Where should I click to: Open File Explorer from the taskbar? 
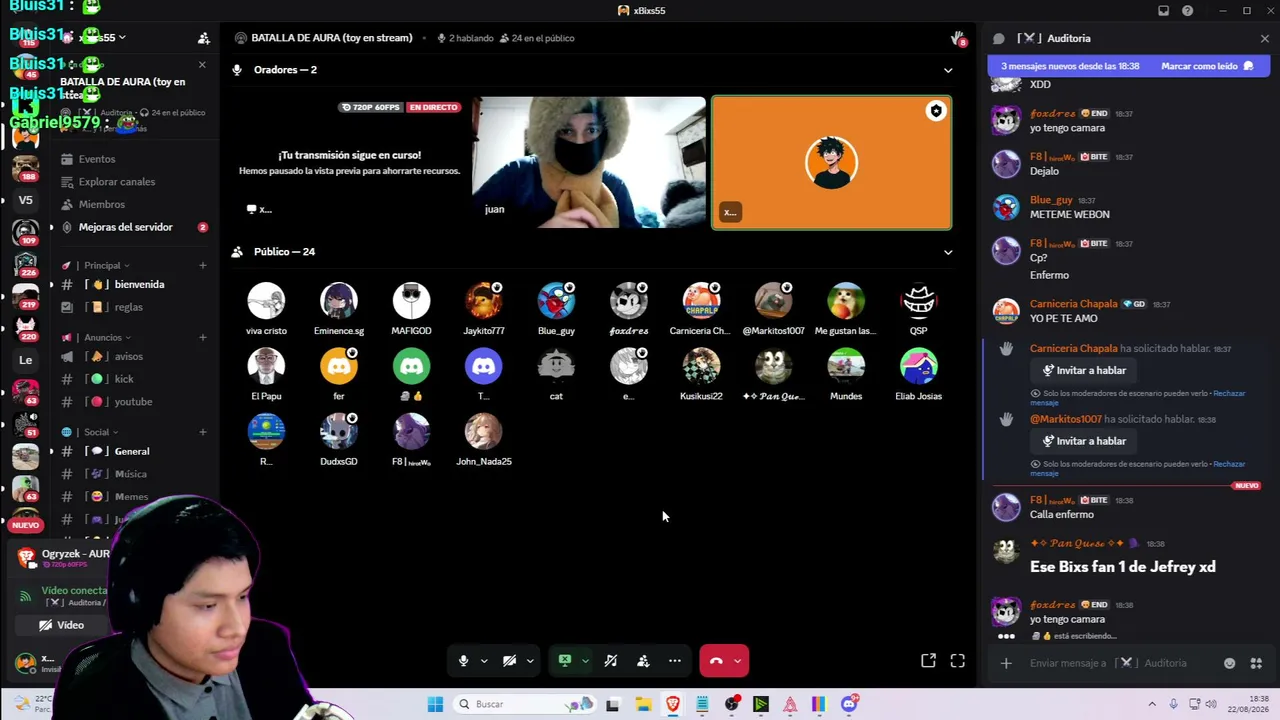pos(643,704)
